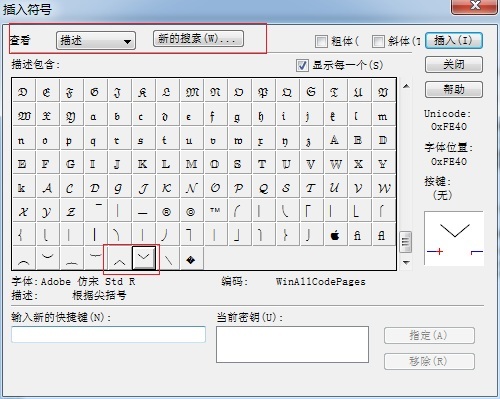Viewport: 500px width, 399px height.
Task: Select the script capital O symbol
Action: (x=215, y=188)
